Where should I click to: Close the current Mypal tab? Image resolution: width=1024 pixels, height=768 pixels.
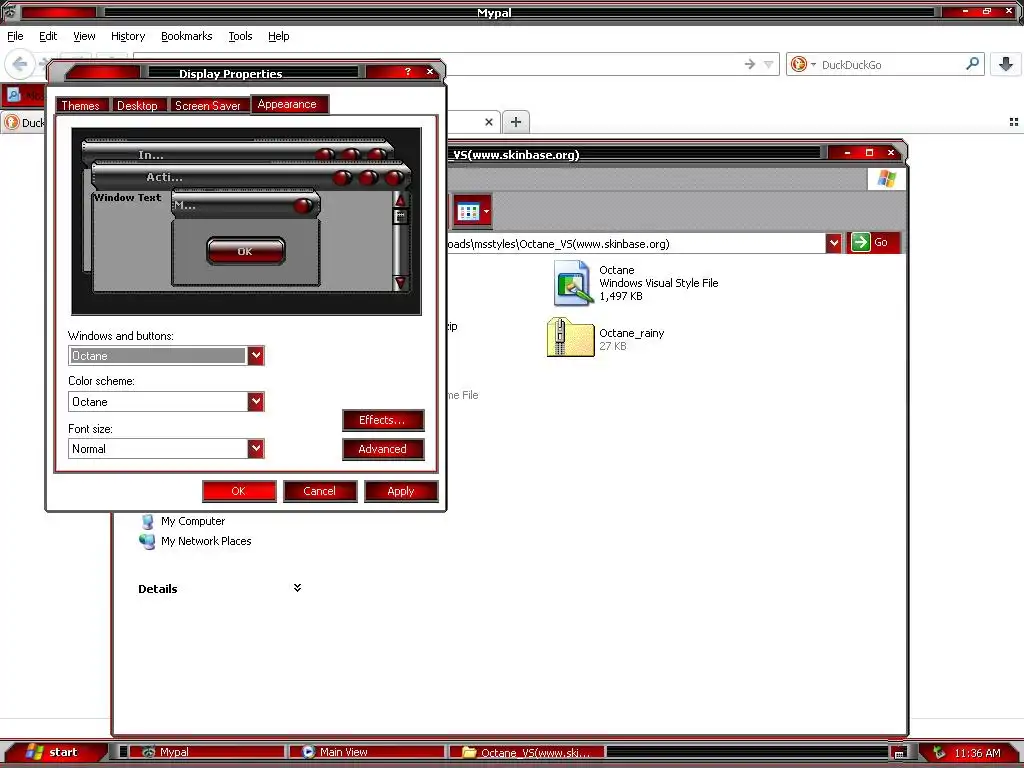(488, 122)
